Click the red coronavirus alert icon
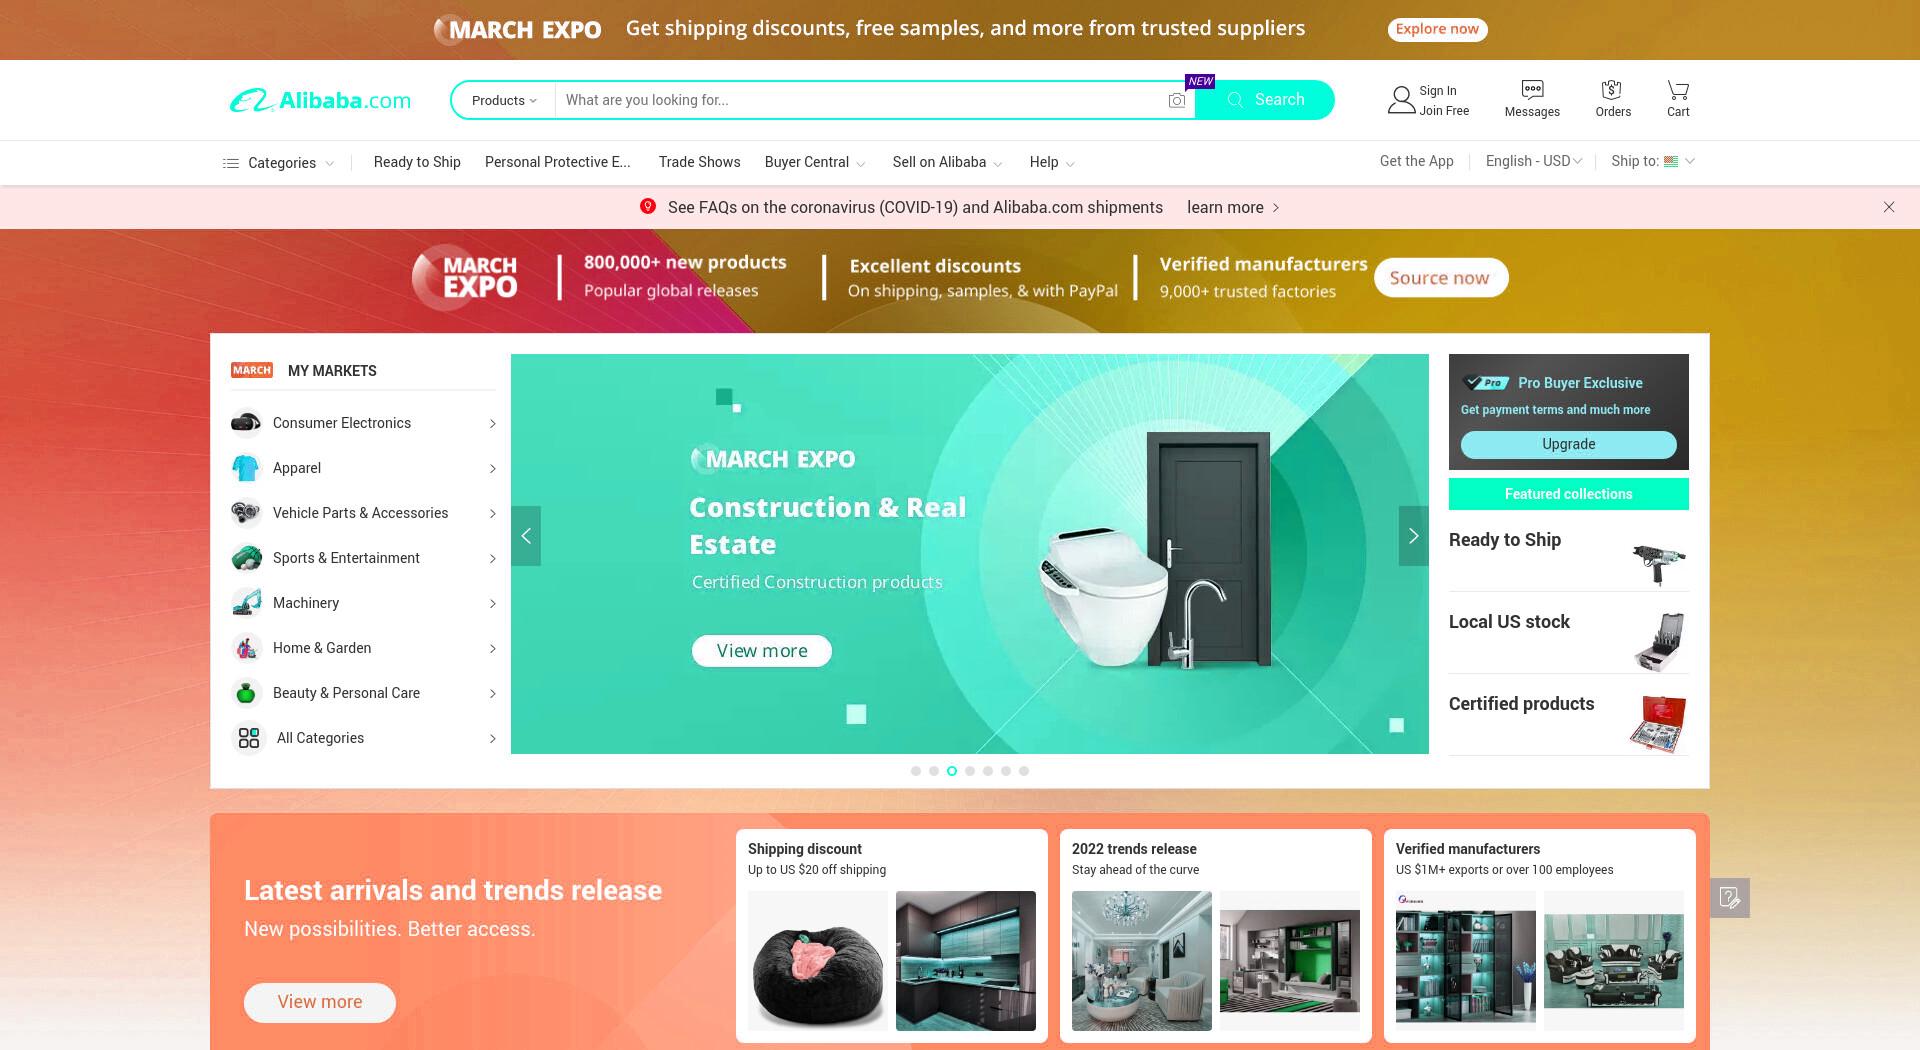Image resolution: width=1920 pixels, height=1050 pixels. coord(648,206)
